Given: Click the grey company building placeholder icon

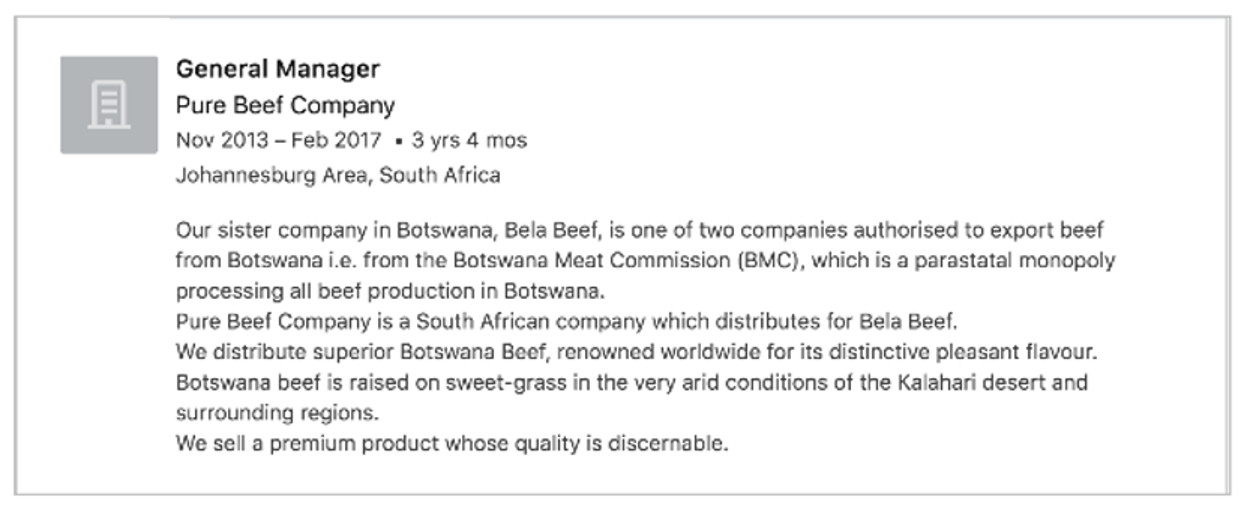Looking at the screenshot, I should click(109, 105).
